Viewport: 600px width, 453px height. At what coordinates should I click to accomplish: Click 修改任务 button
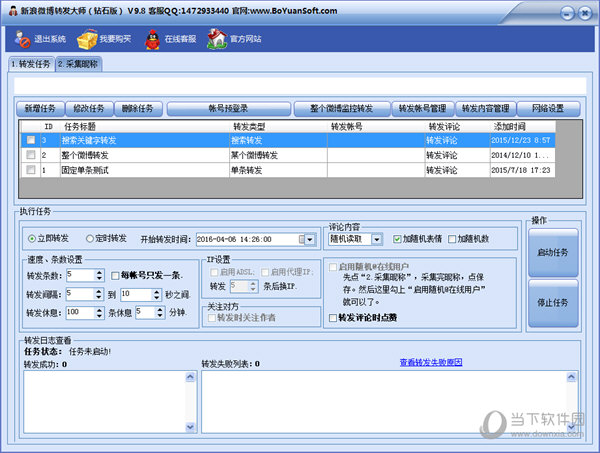coord(89,109)
